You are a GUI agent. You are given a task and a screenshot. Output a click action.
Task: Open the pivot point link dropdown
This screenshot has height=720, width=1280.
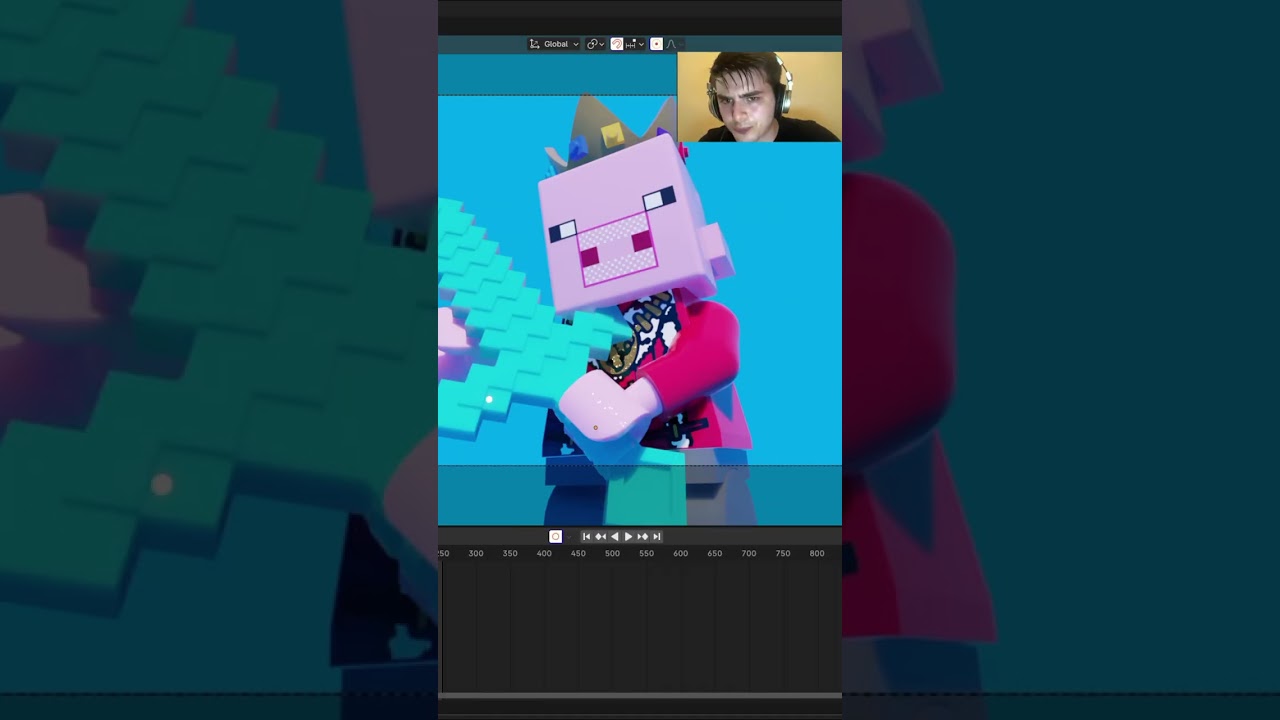[x=595, y=44]
